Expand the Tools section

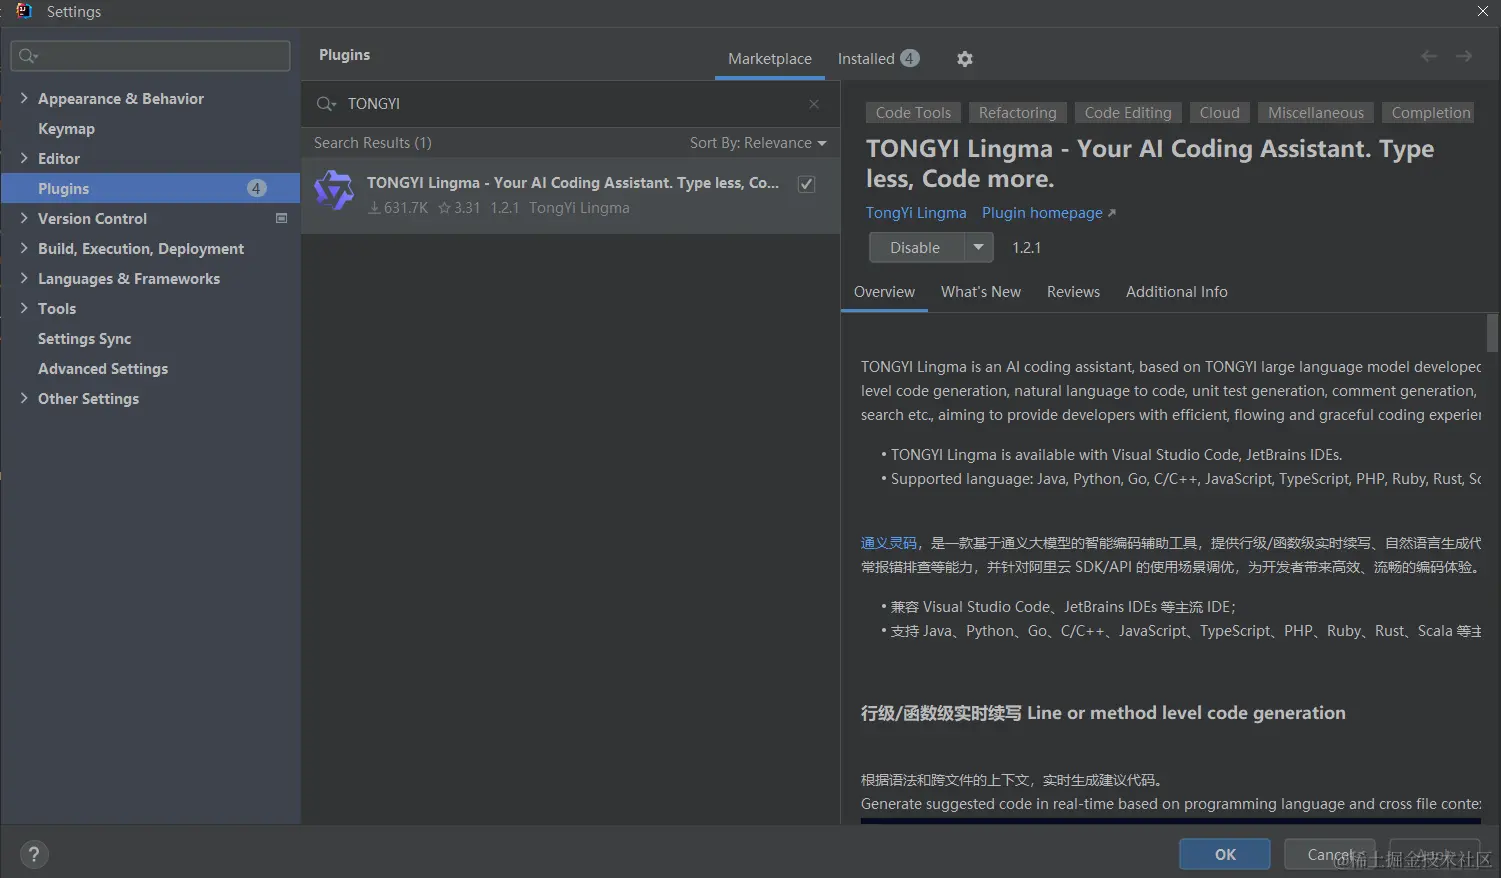(x=24, y=308)
